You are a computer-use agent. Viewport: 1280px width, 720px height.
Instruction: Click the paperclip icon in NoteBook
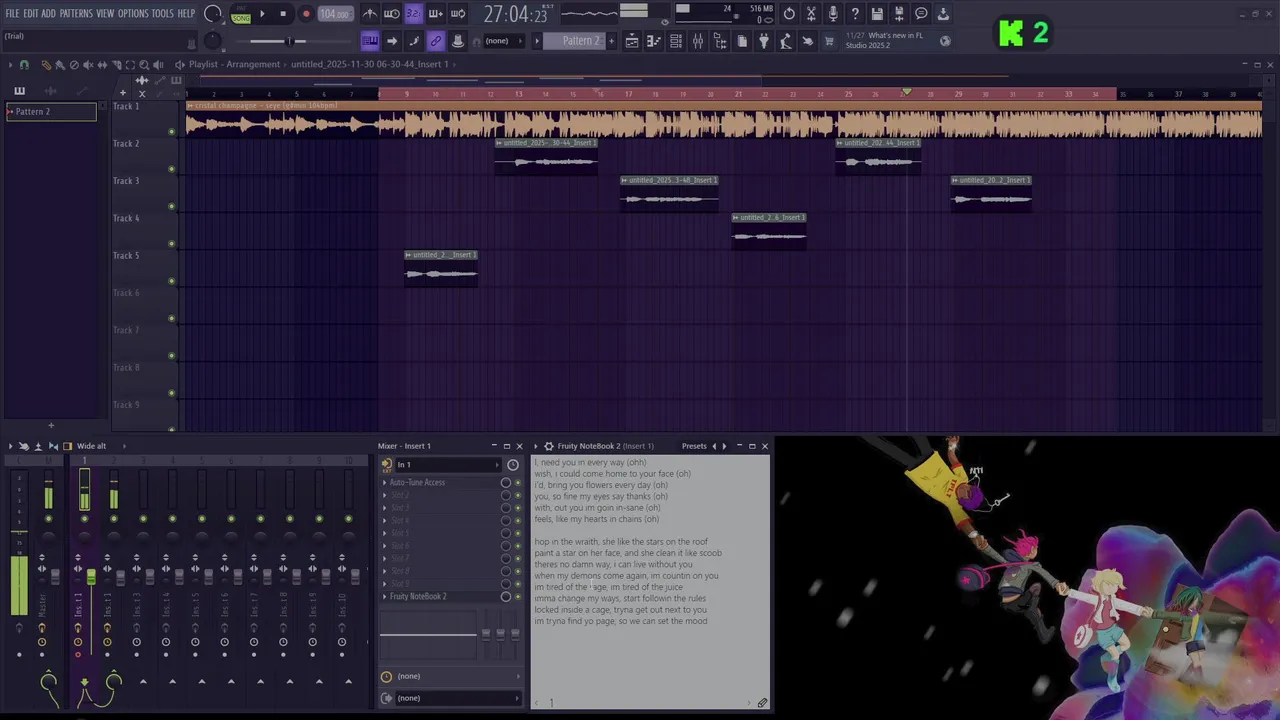pos(762,703)
